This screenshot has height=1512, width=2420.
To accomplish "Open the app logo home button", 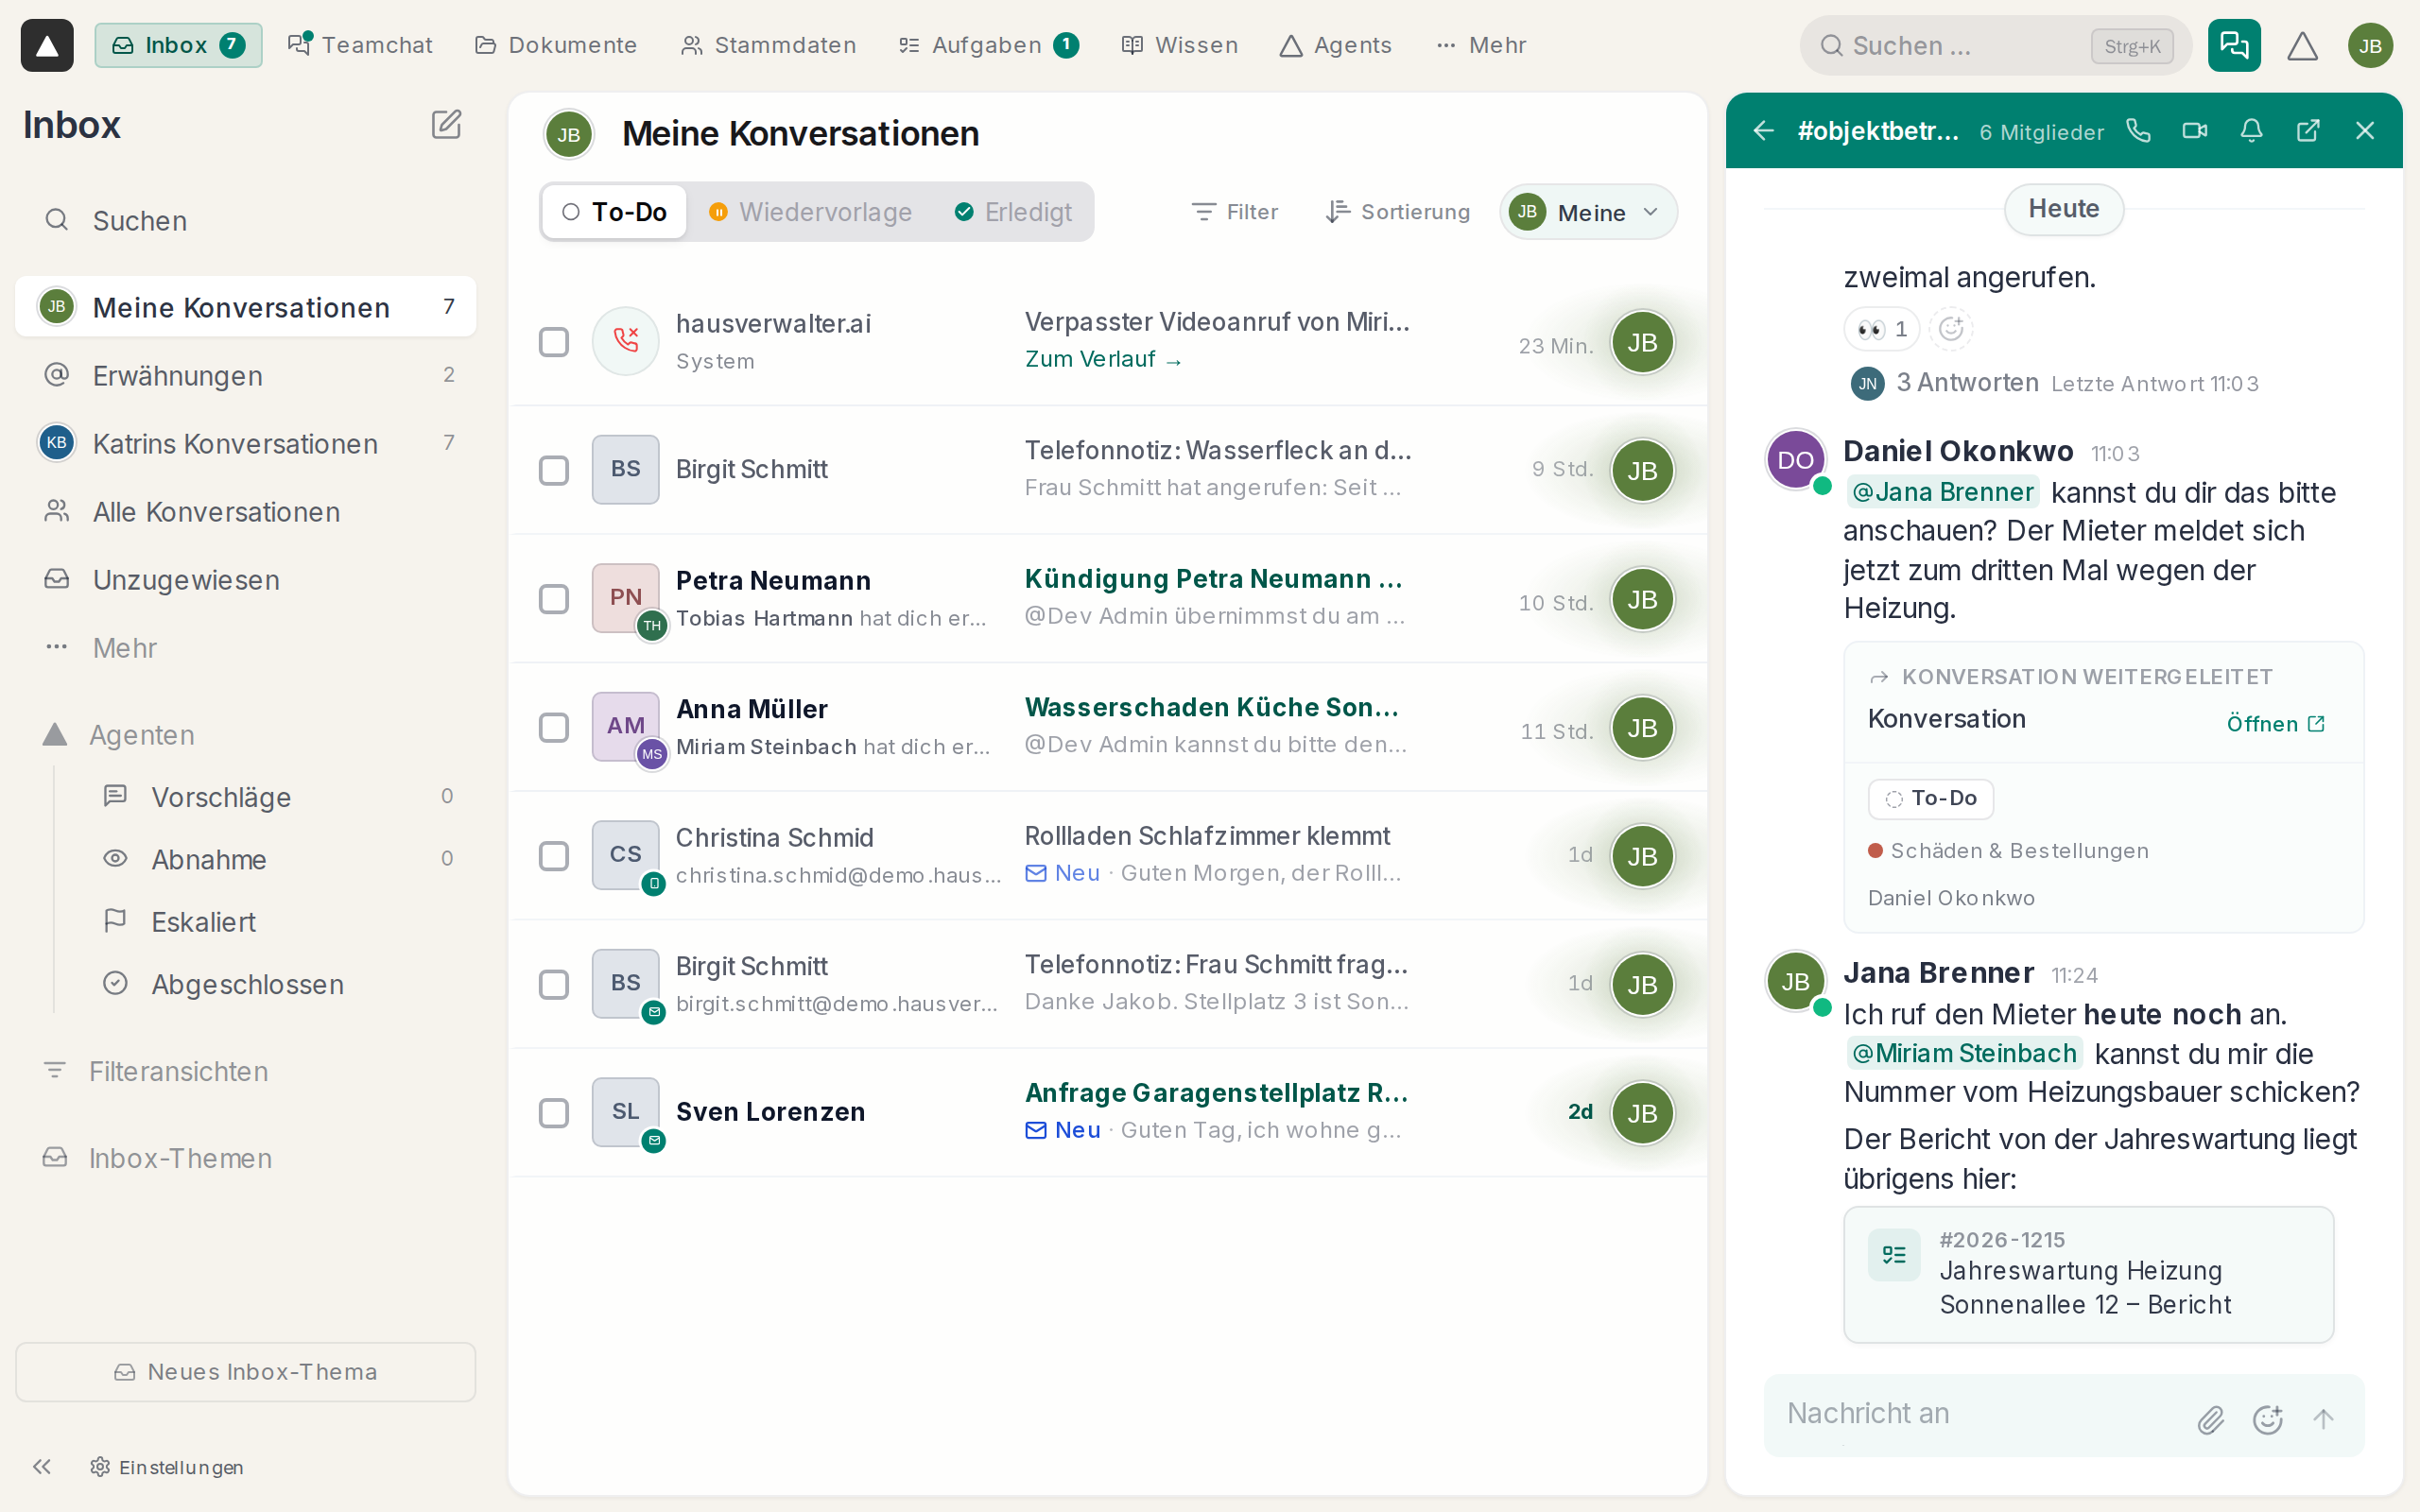I will tap(47, 45).
